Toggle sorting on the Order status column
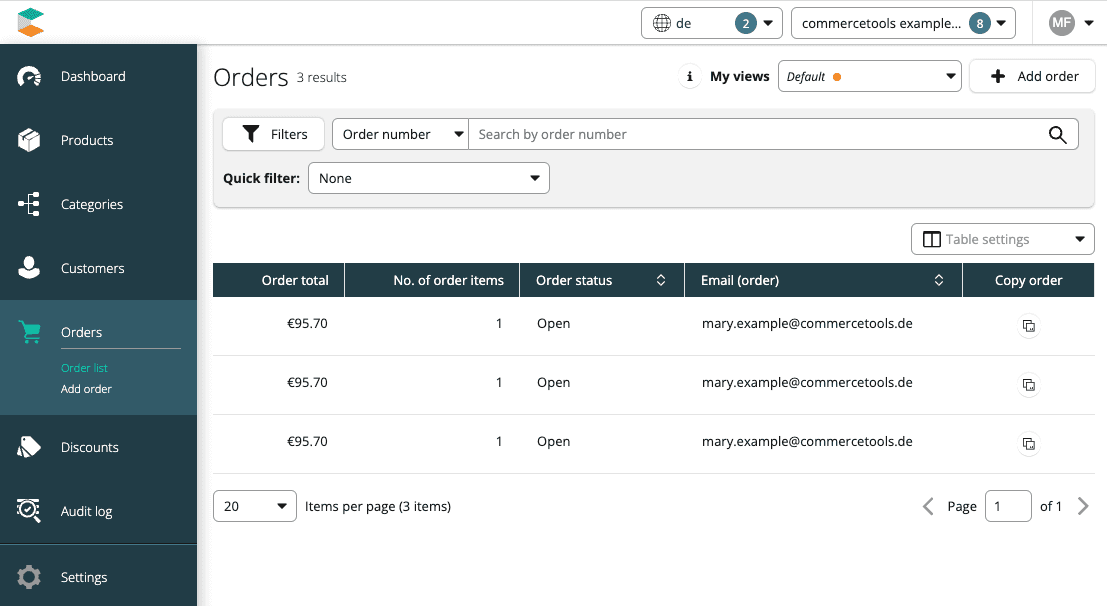Viewport: 1107px width, 606px height. [x=661, y=280]
